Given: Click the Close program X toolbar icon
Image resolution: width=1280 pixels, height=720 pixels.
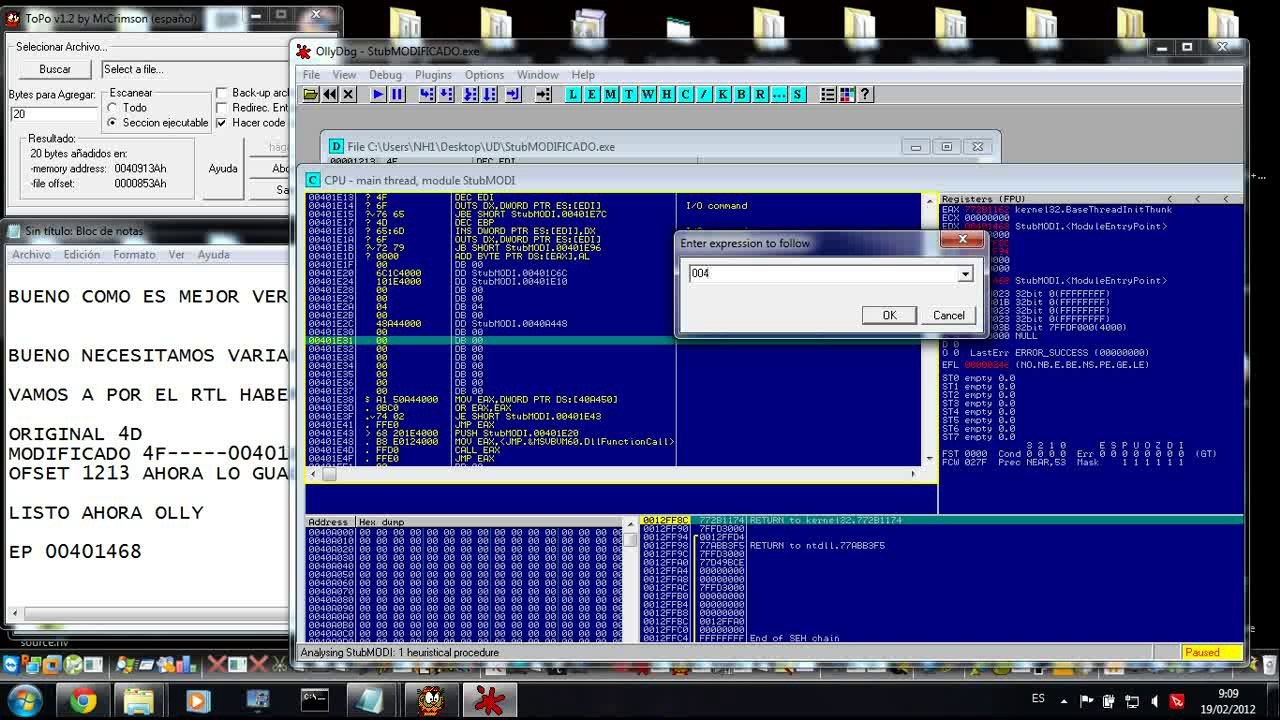Looking at the screenshot, I should 348,94.
